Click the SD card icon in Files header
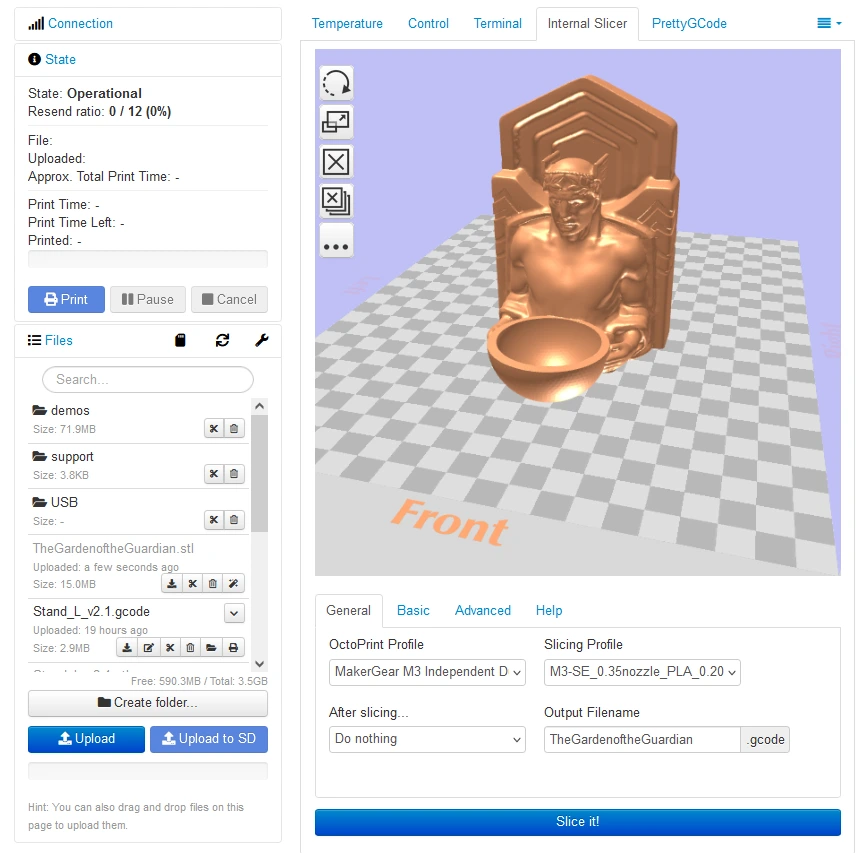Viewport: 858px width, 853px height. [180, 340]
